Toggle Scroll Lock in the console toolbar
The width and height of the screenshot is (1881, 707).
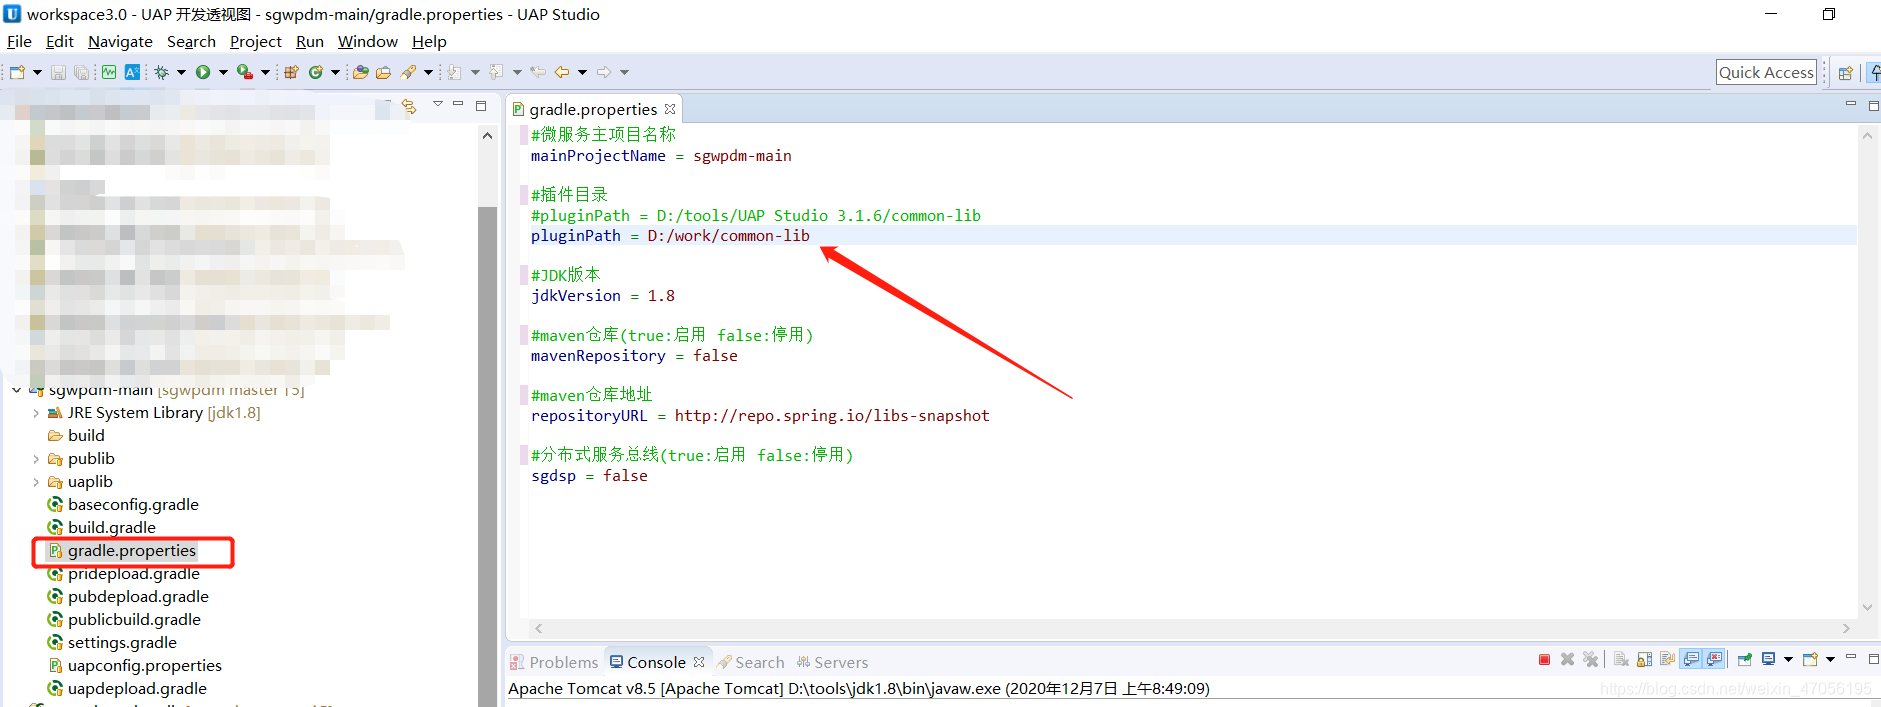click(x=1644, y=660)
